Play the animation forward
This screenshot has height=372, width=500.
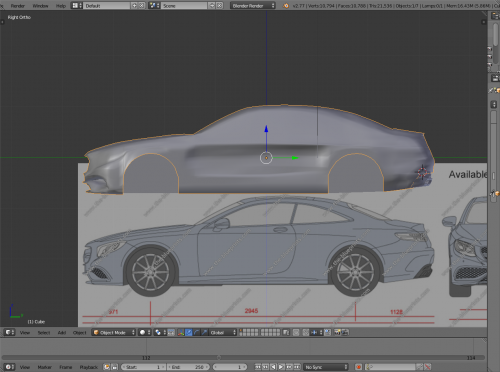click(x=281, y=367)
